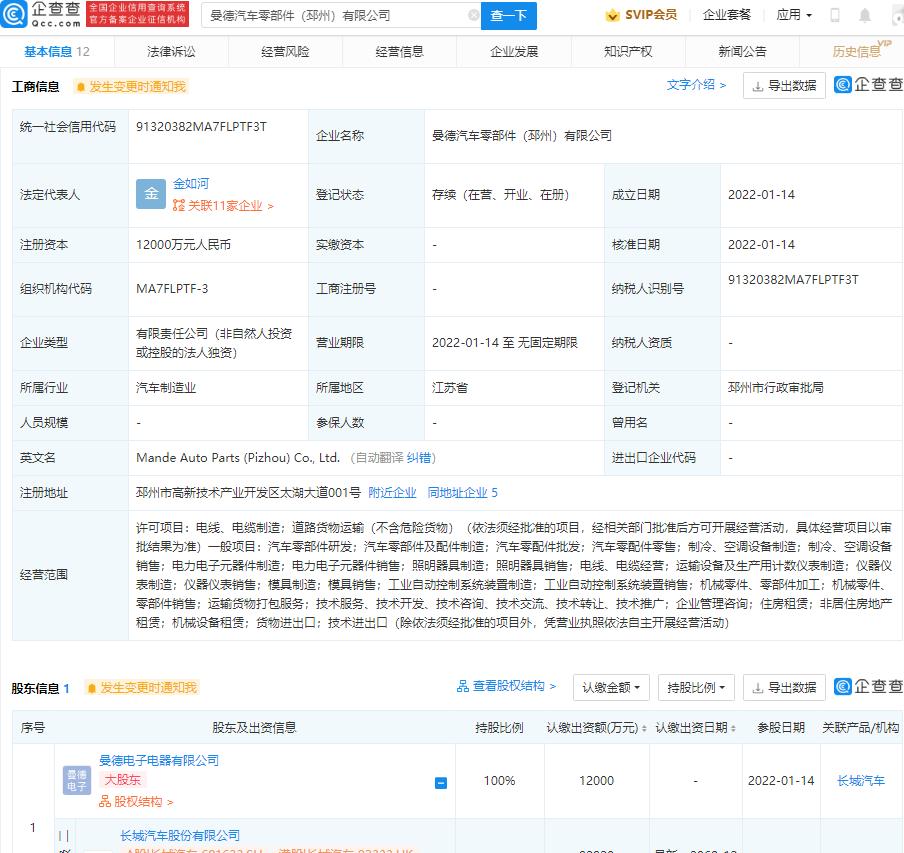This screenshot has width=904, height=853.
Task: Open the 附近企业 link
Action: [x=392, y=493]
